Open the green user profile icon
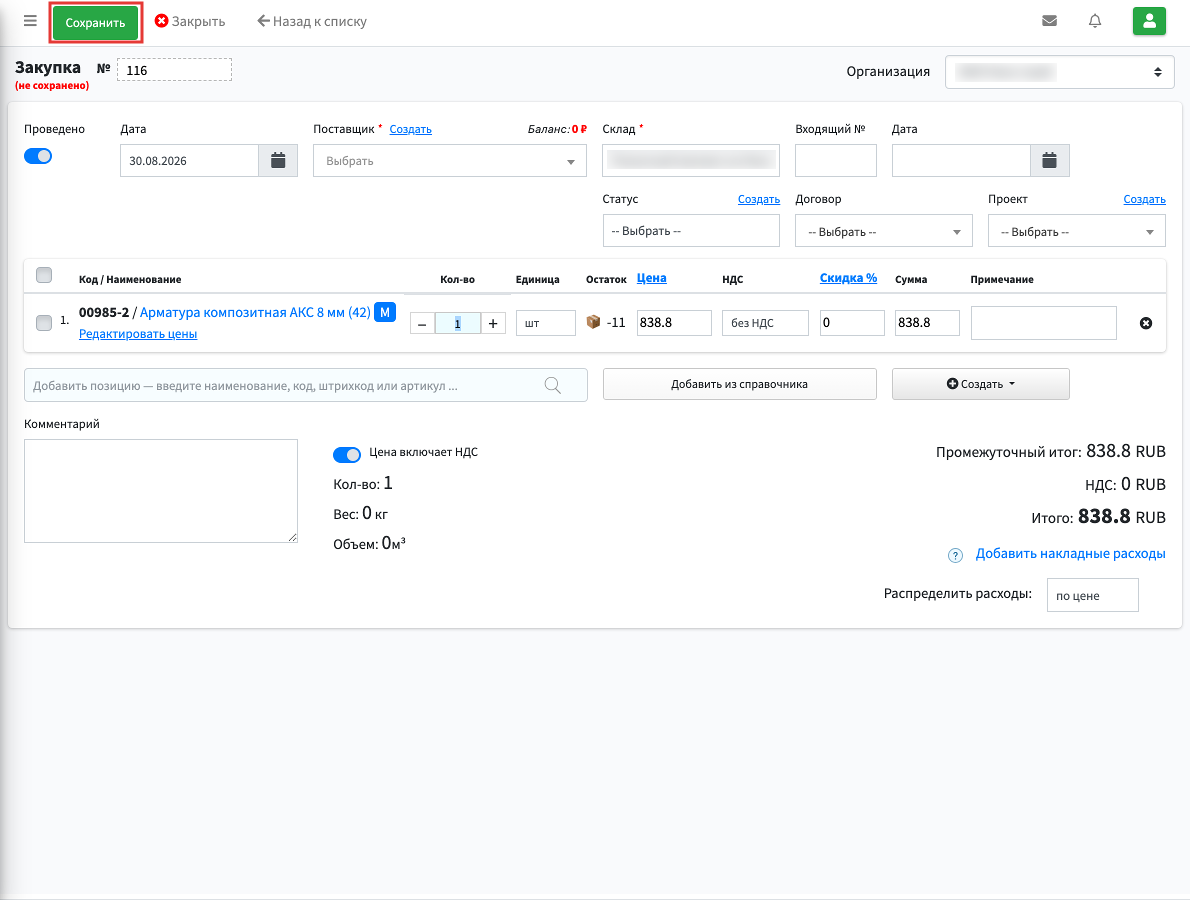This screenshot has width=1190, height=900. click(x=1149, y=21)
